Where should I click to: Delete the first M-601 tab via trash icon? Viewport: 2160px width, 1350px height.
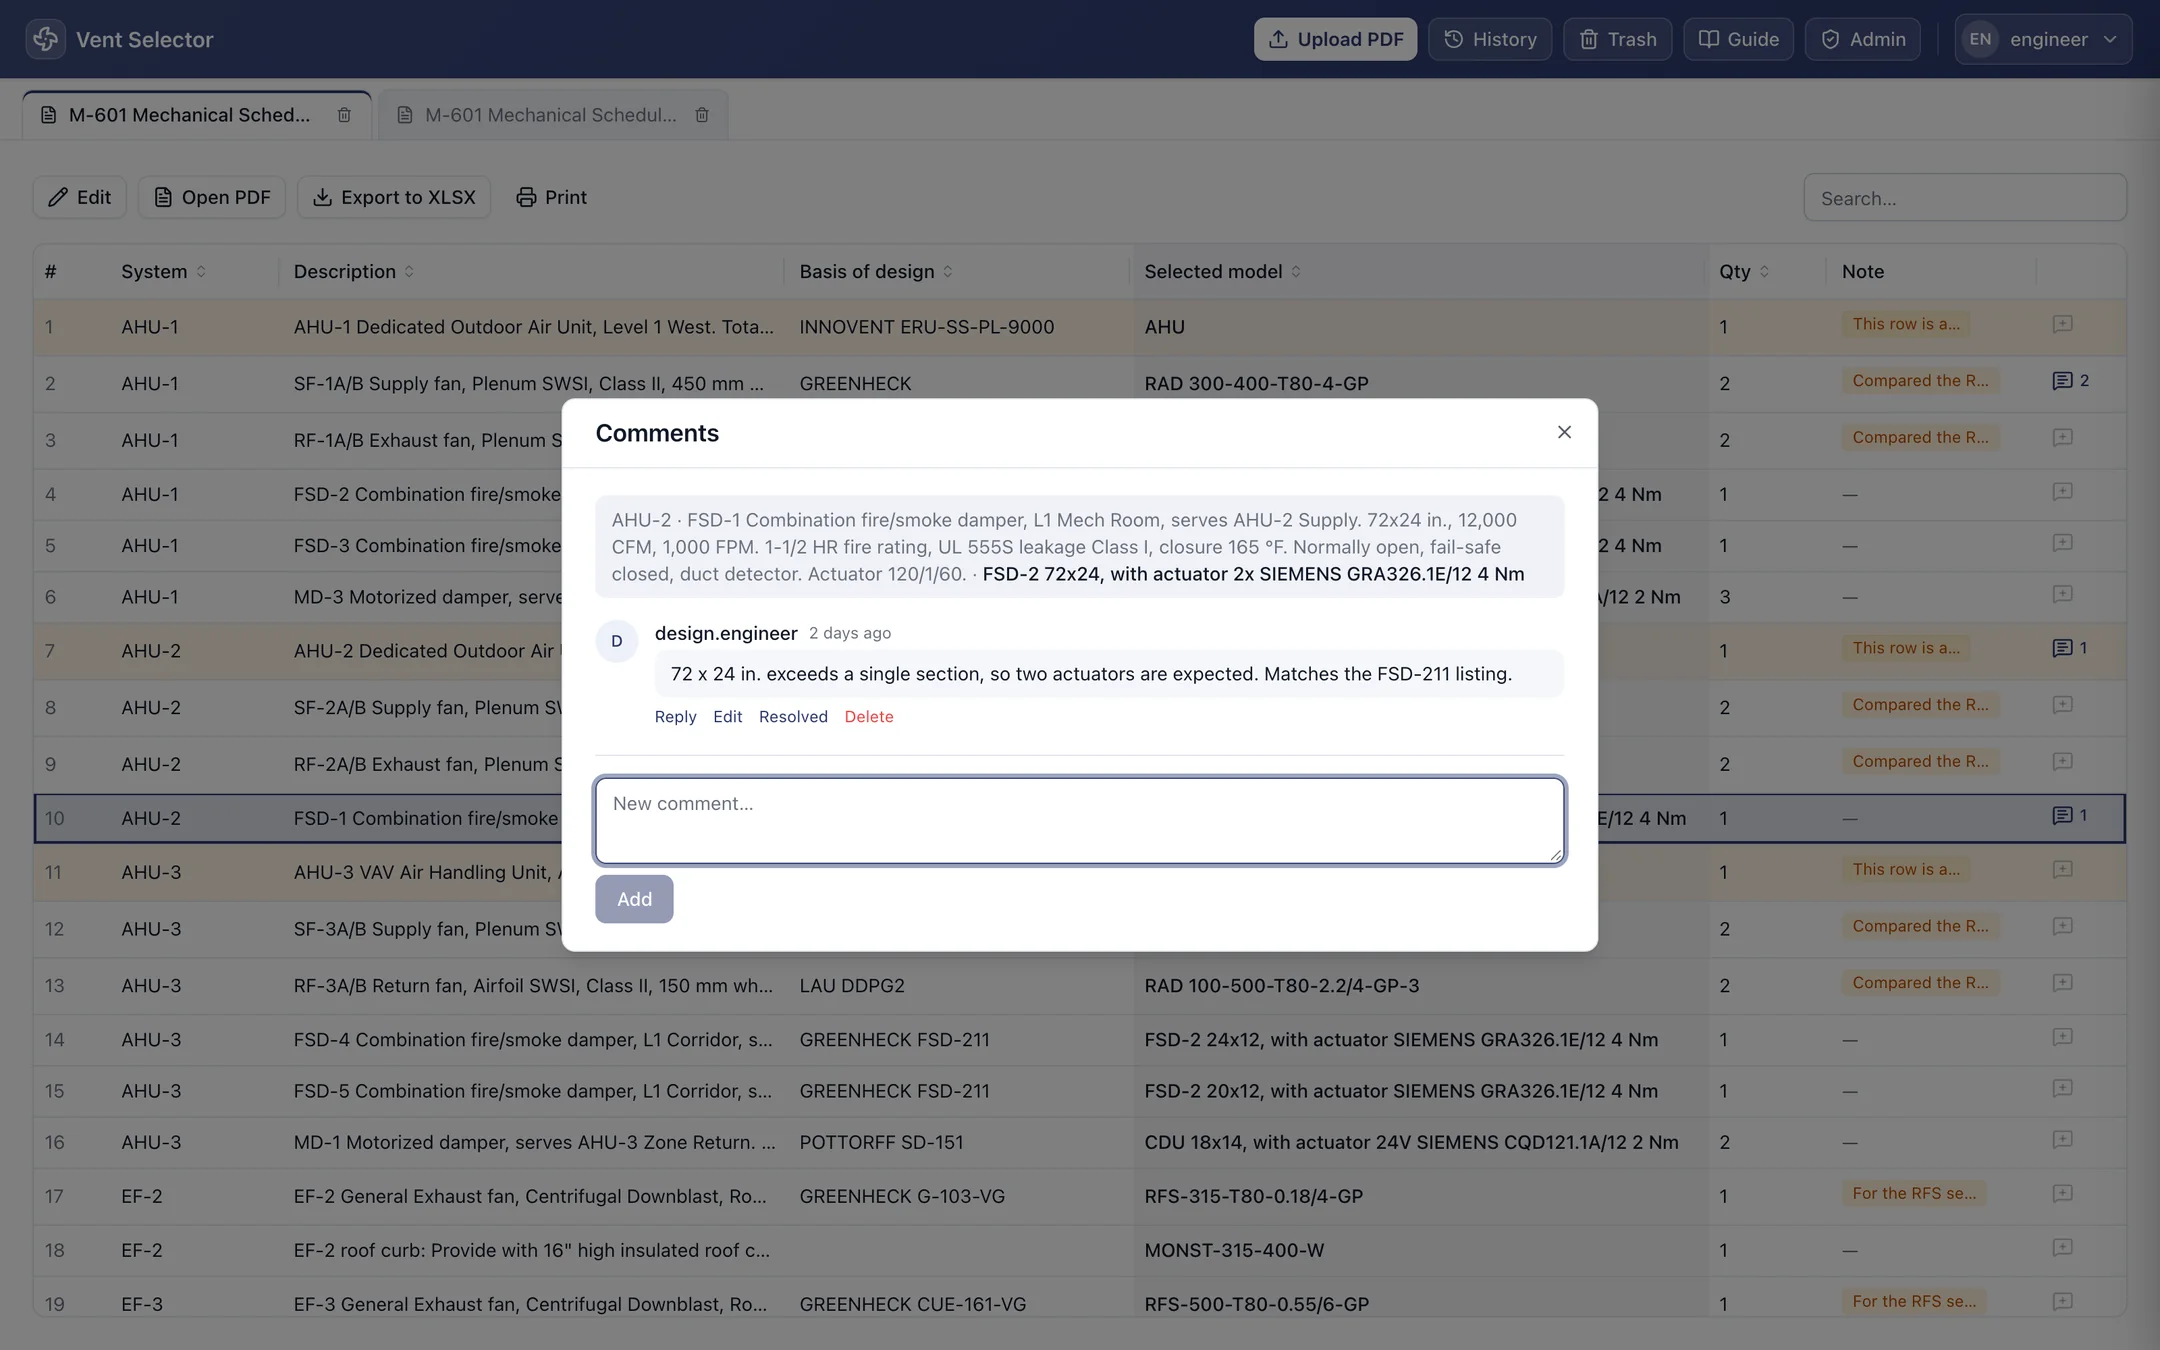coord(344,115)
